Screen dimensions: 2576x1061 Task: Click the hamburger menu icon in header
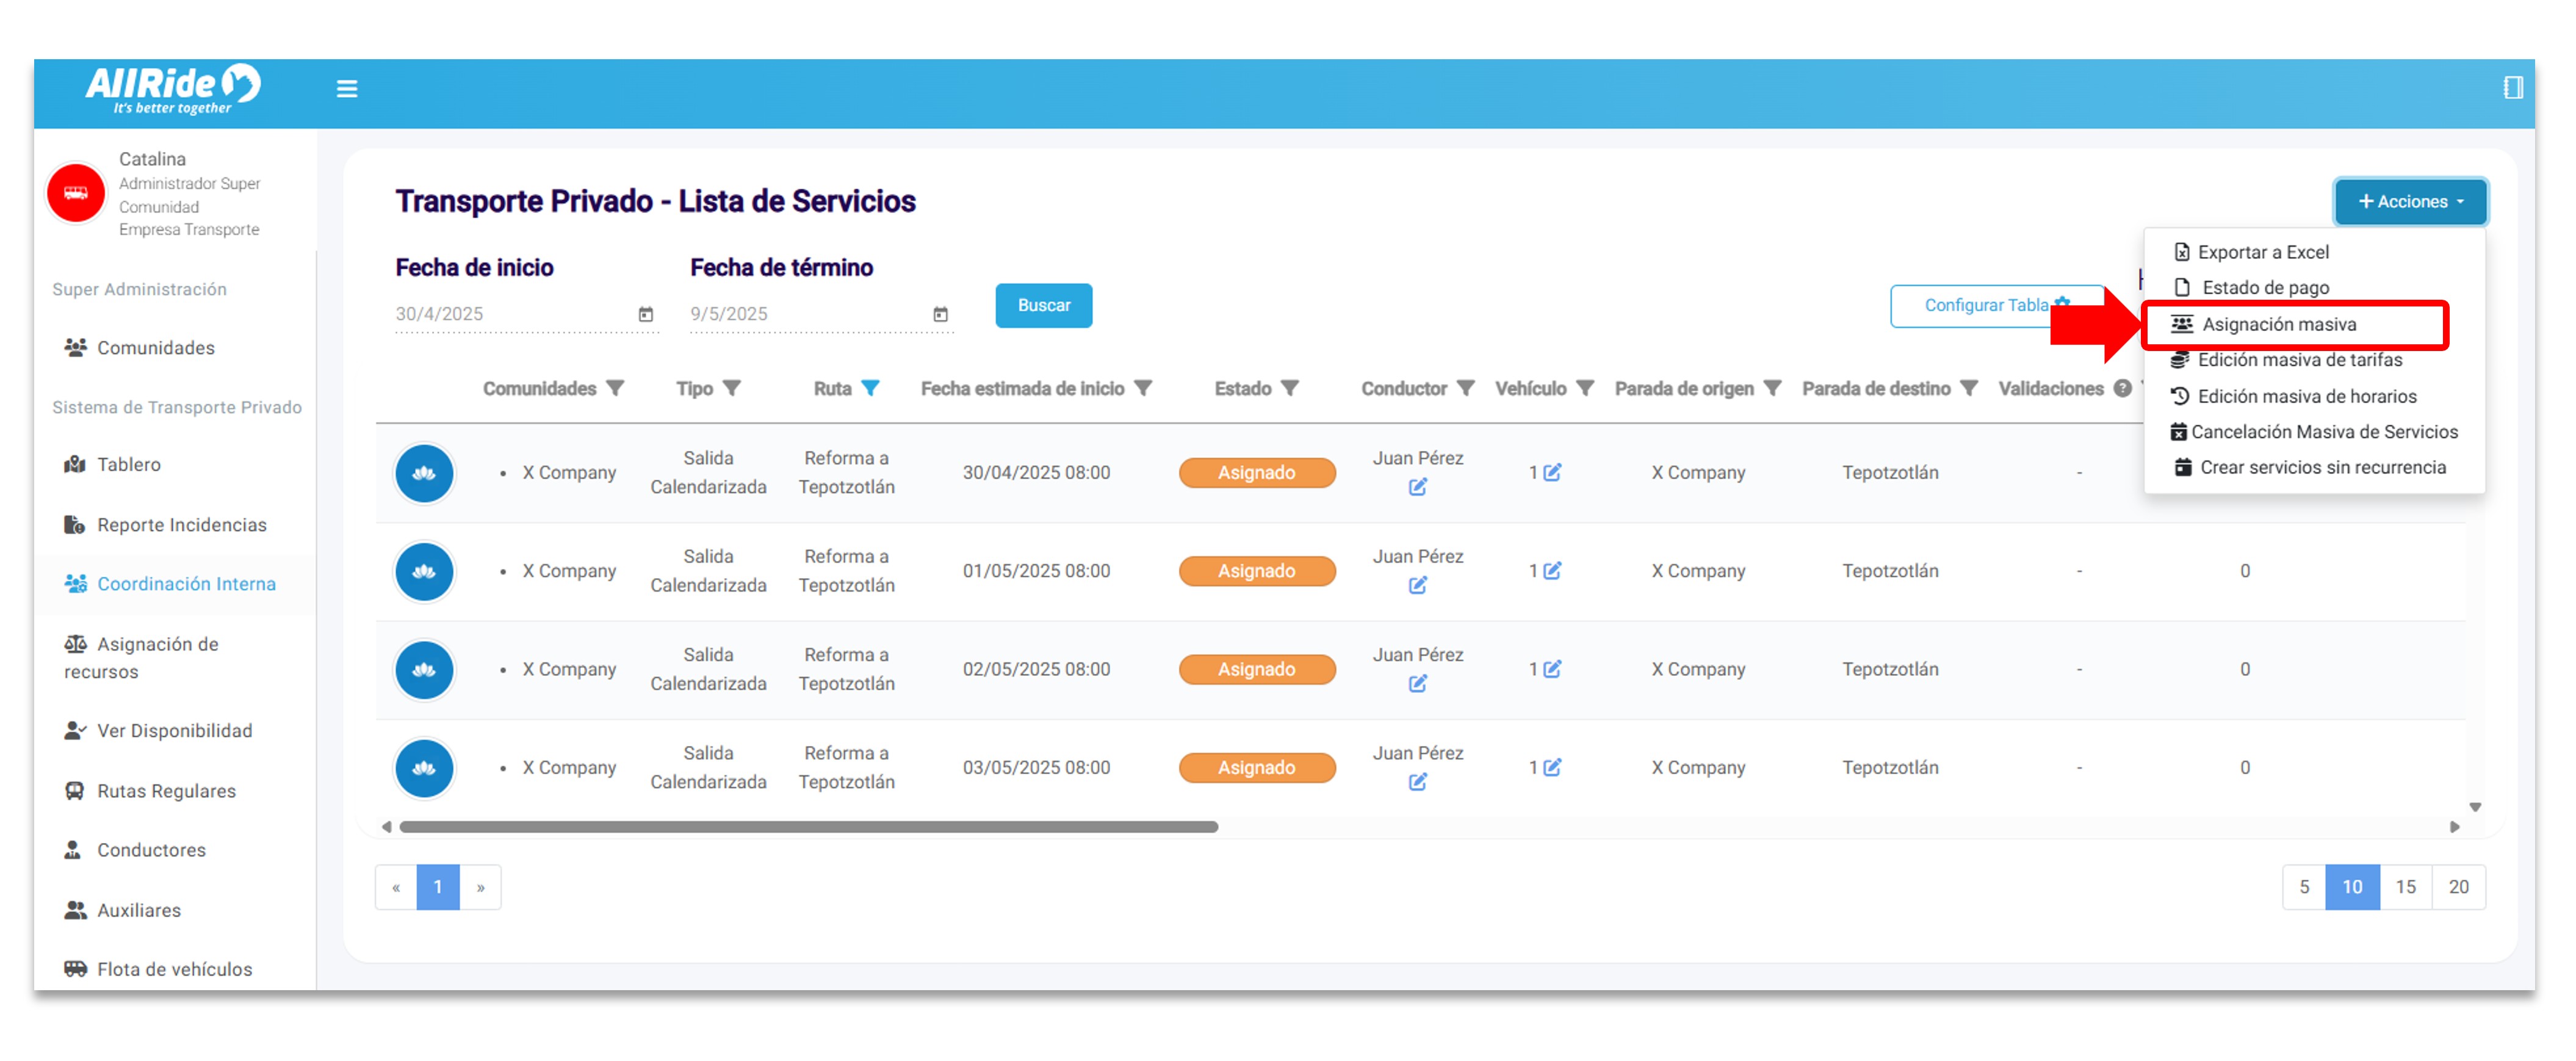346,89
